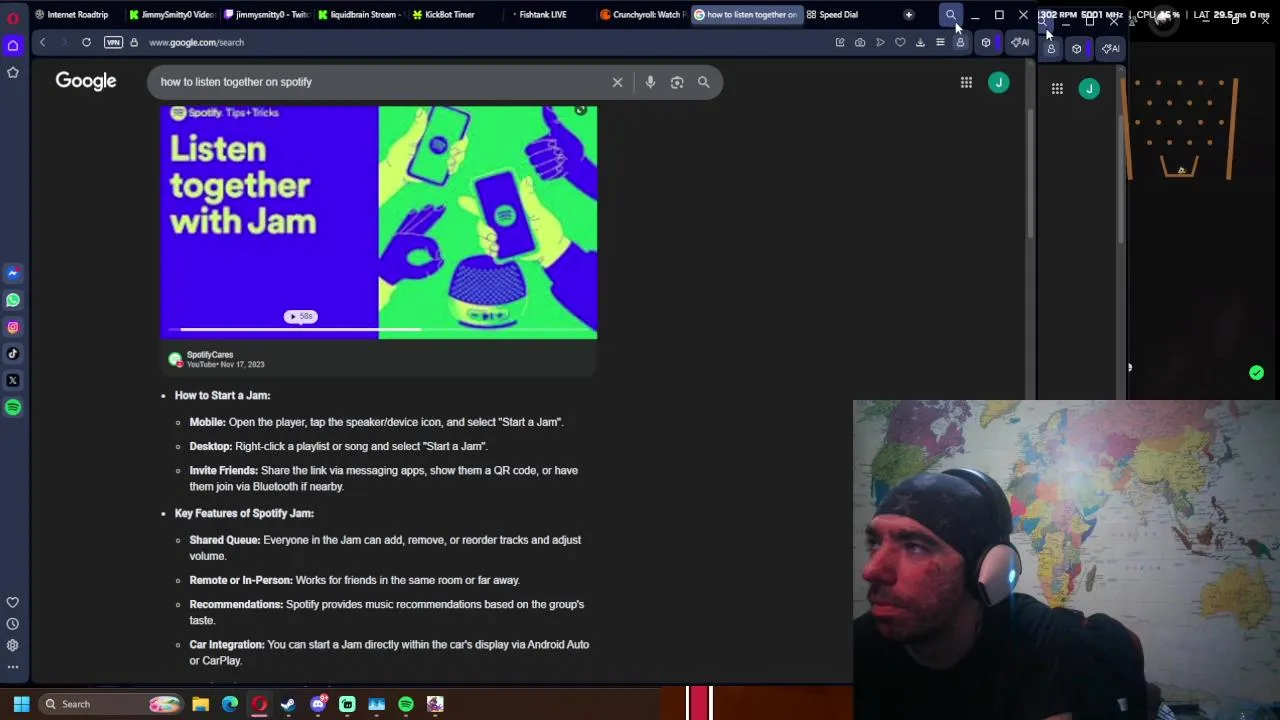Viewport: 1280px width, 720px height.
Task: Click the reload page button
Action: tap(86, 42)
